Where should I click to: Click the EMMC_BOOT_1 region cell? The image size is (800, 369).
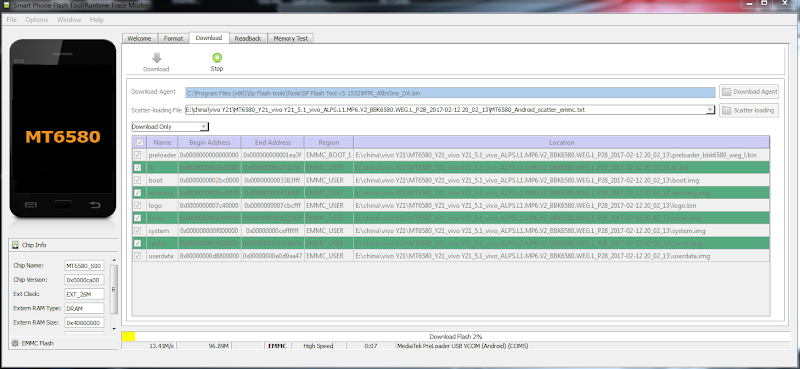(329, 155)
